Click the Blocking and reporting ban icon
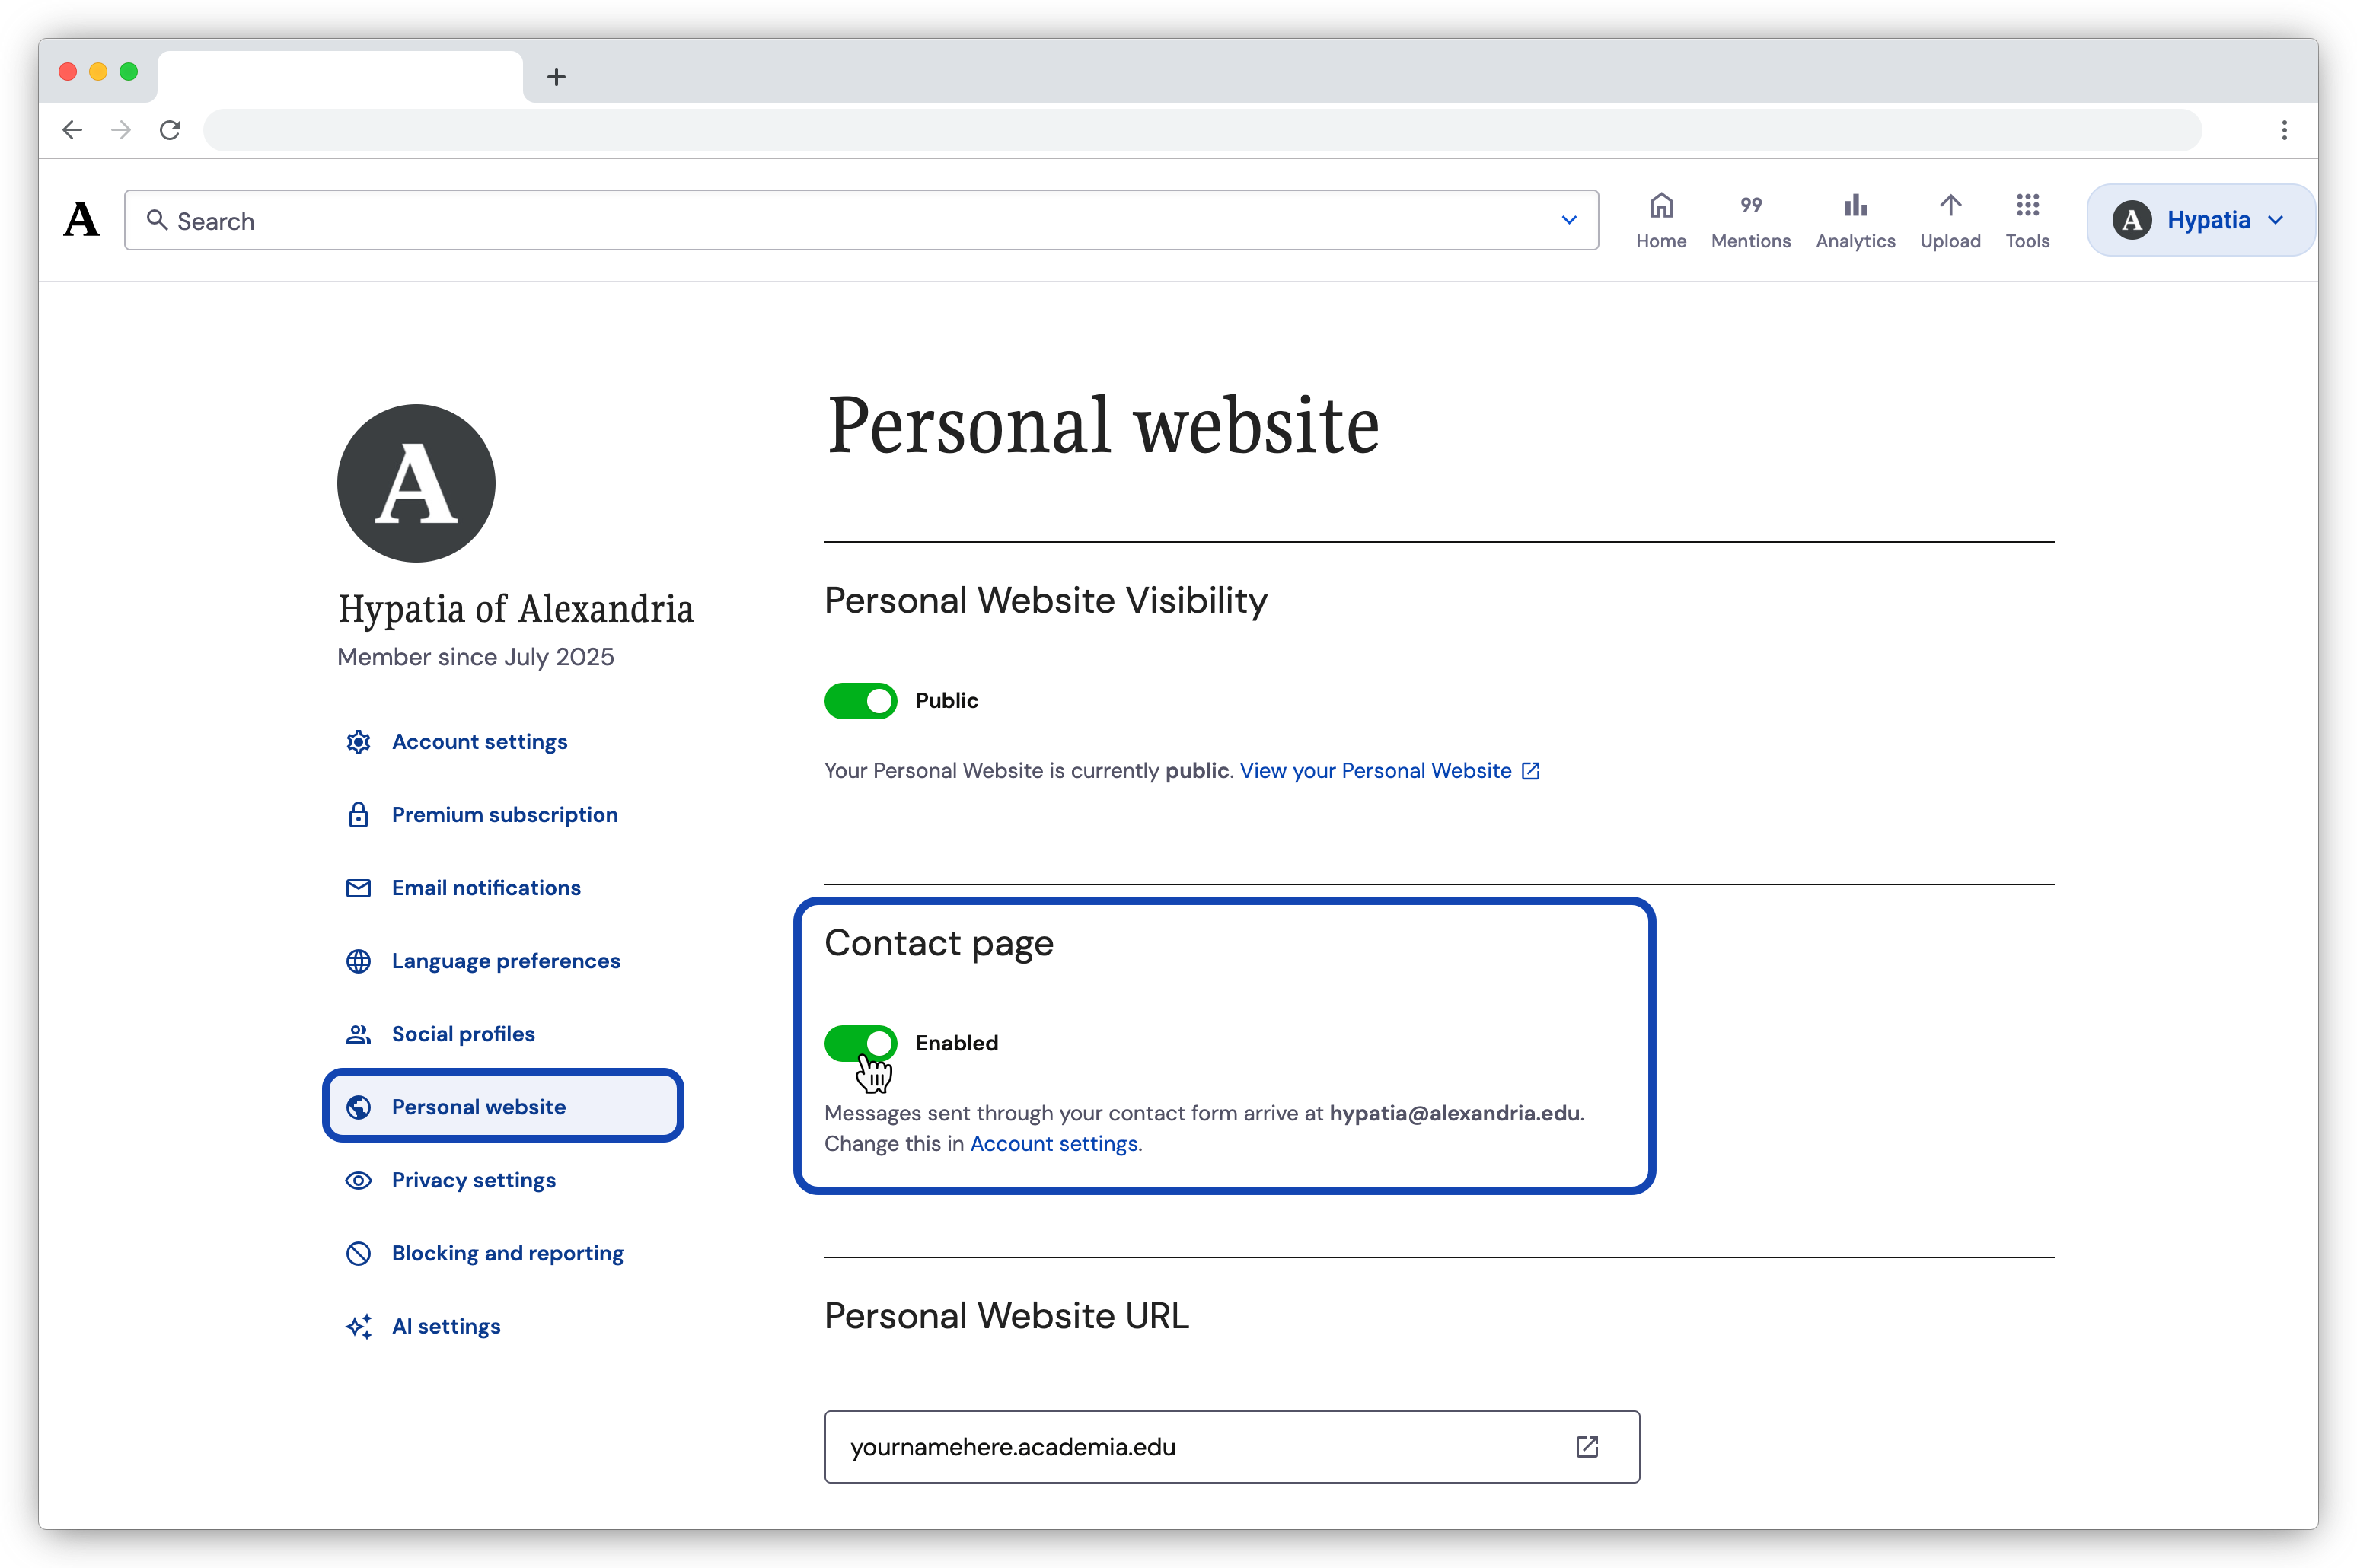This screenshot has height=1568, width=2357. tap(358, 1253)
